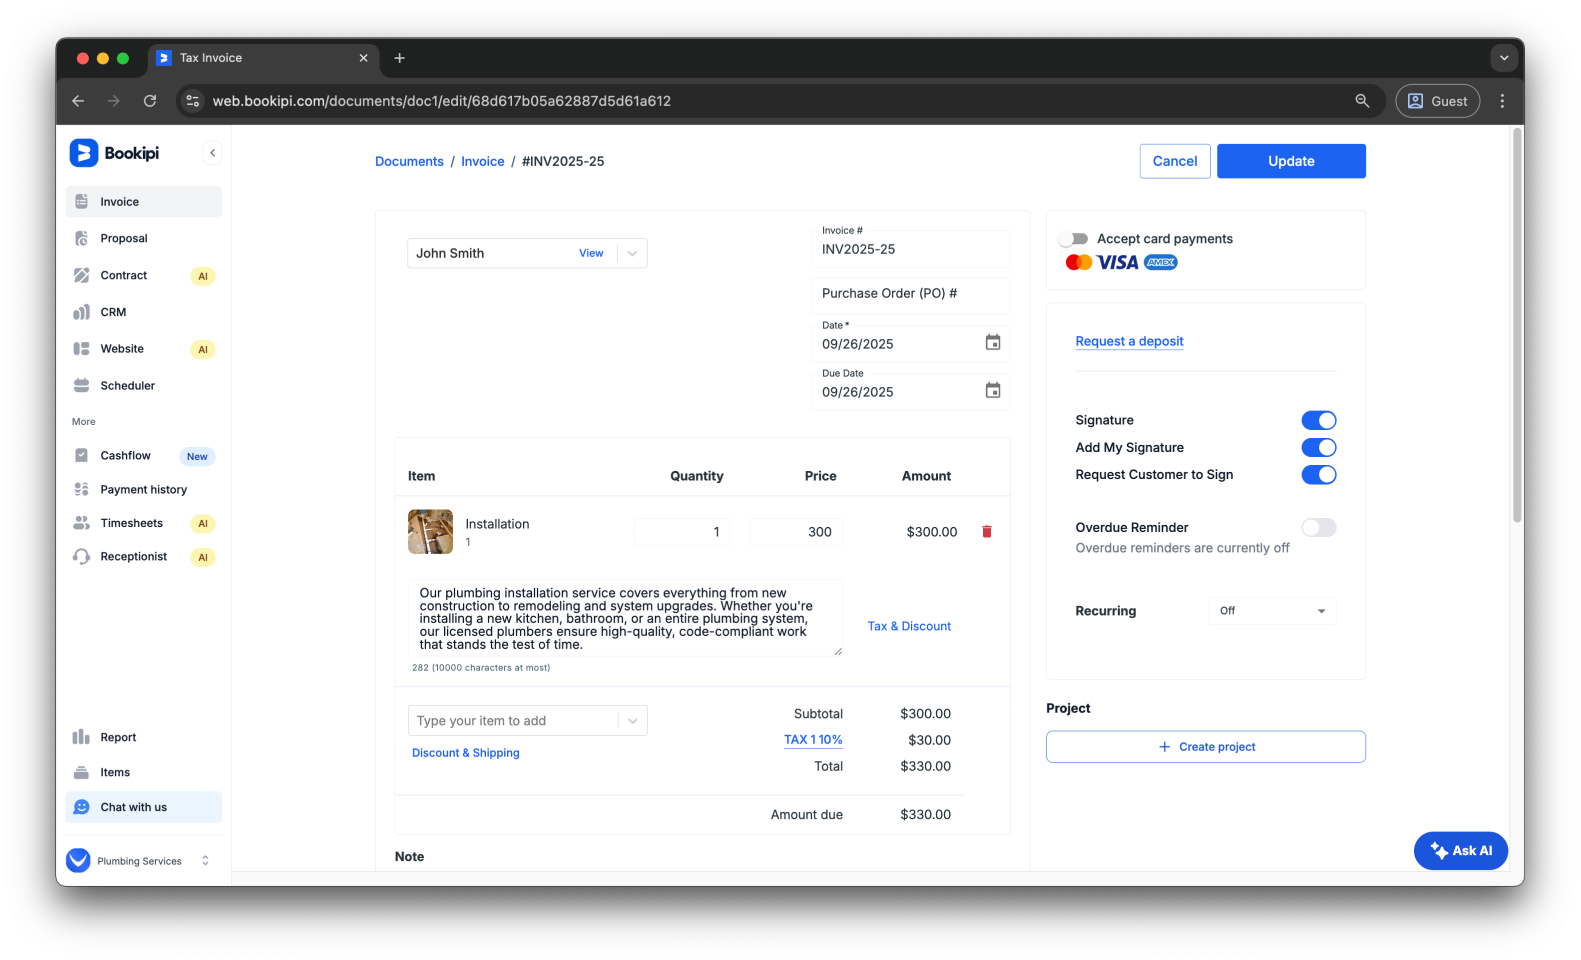Open a new browser tab with plus
The image size is (1581, 960).
point(400,58)
